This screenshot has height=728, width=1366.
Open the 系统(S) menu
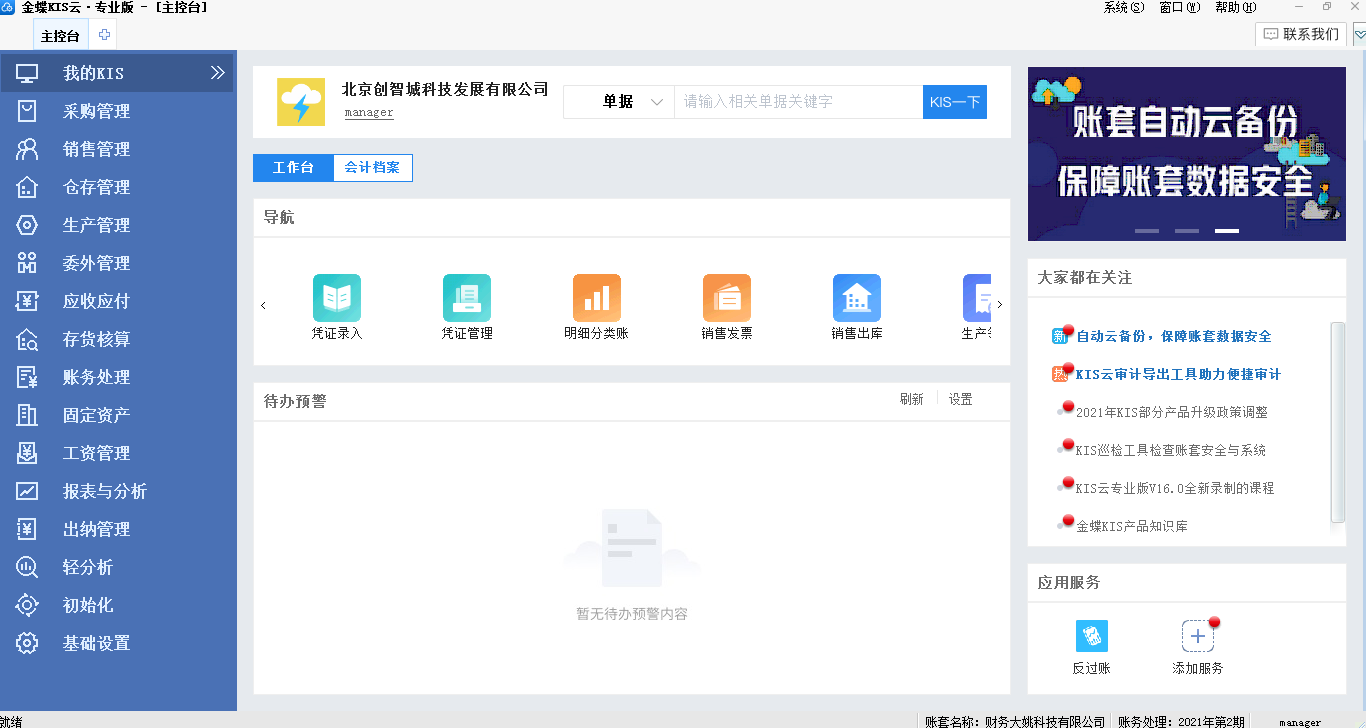(x=1124, y=7)
